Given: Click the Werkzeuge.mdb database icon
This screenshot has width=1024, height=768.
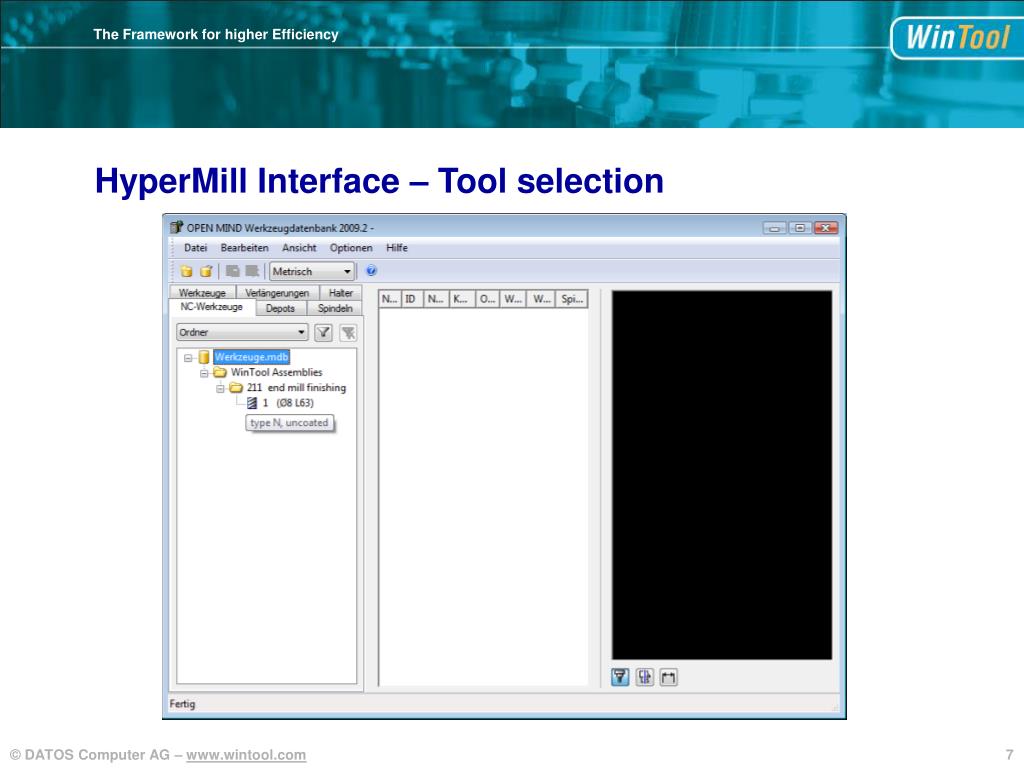Looking at the screenshot, I should [204, 357].
